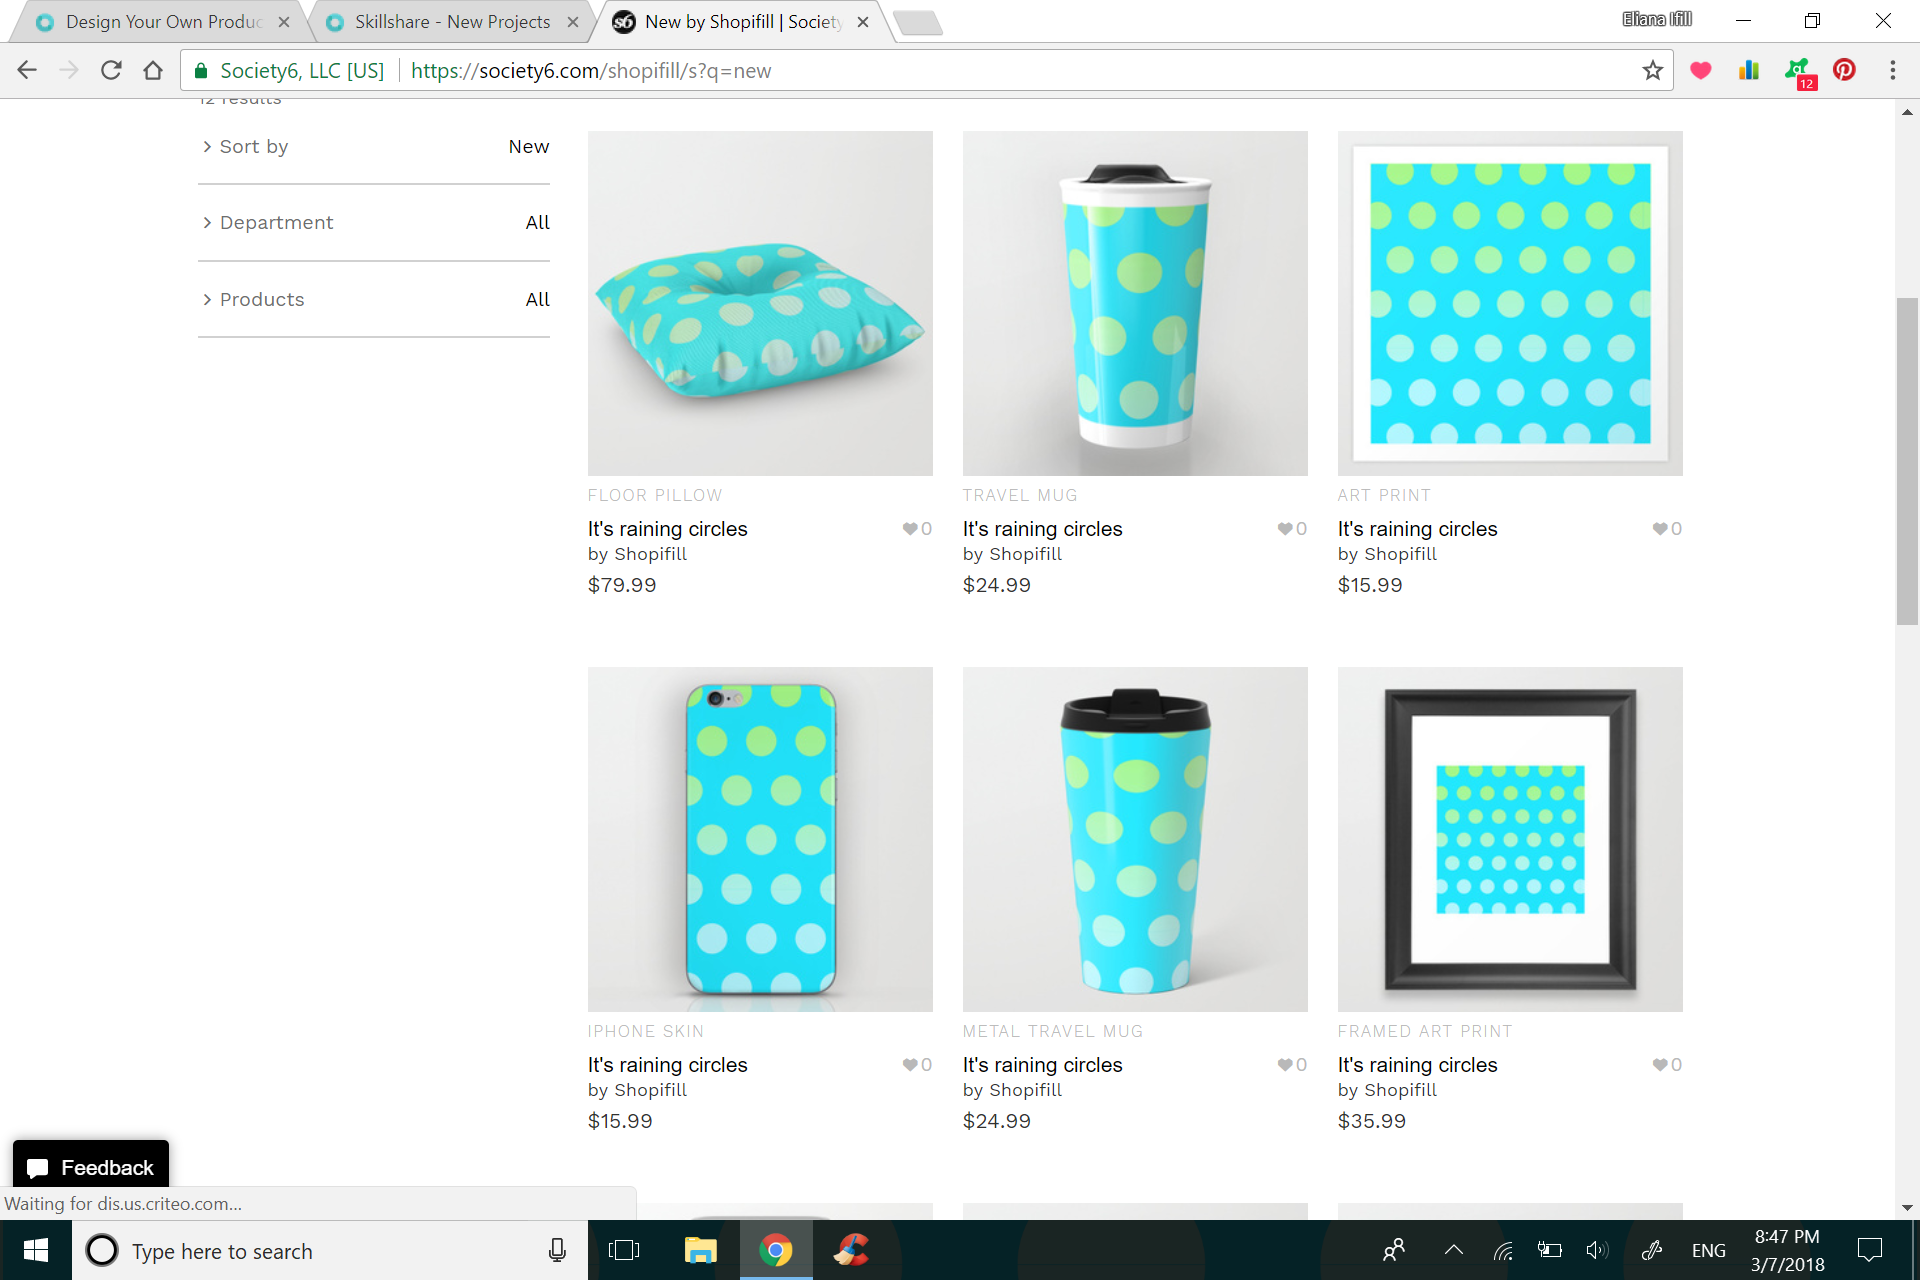Switch to the Design Your Own Product tab
Screen dimensions: 1920x1280
pyautogui.click(x=160, y=22)
